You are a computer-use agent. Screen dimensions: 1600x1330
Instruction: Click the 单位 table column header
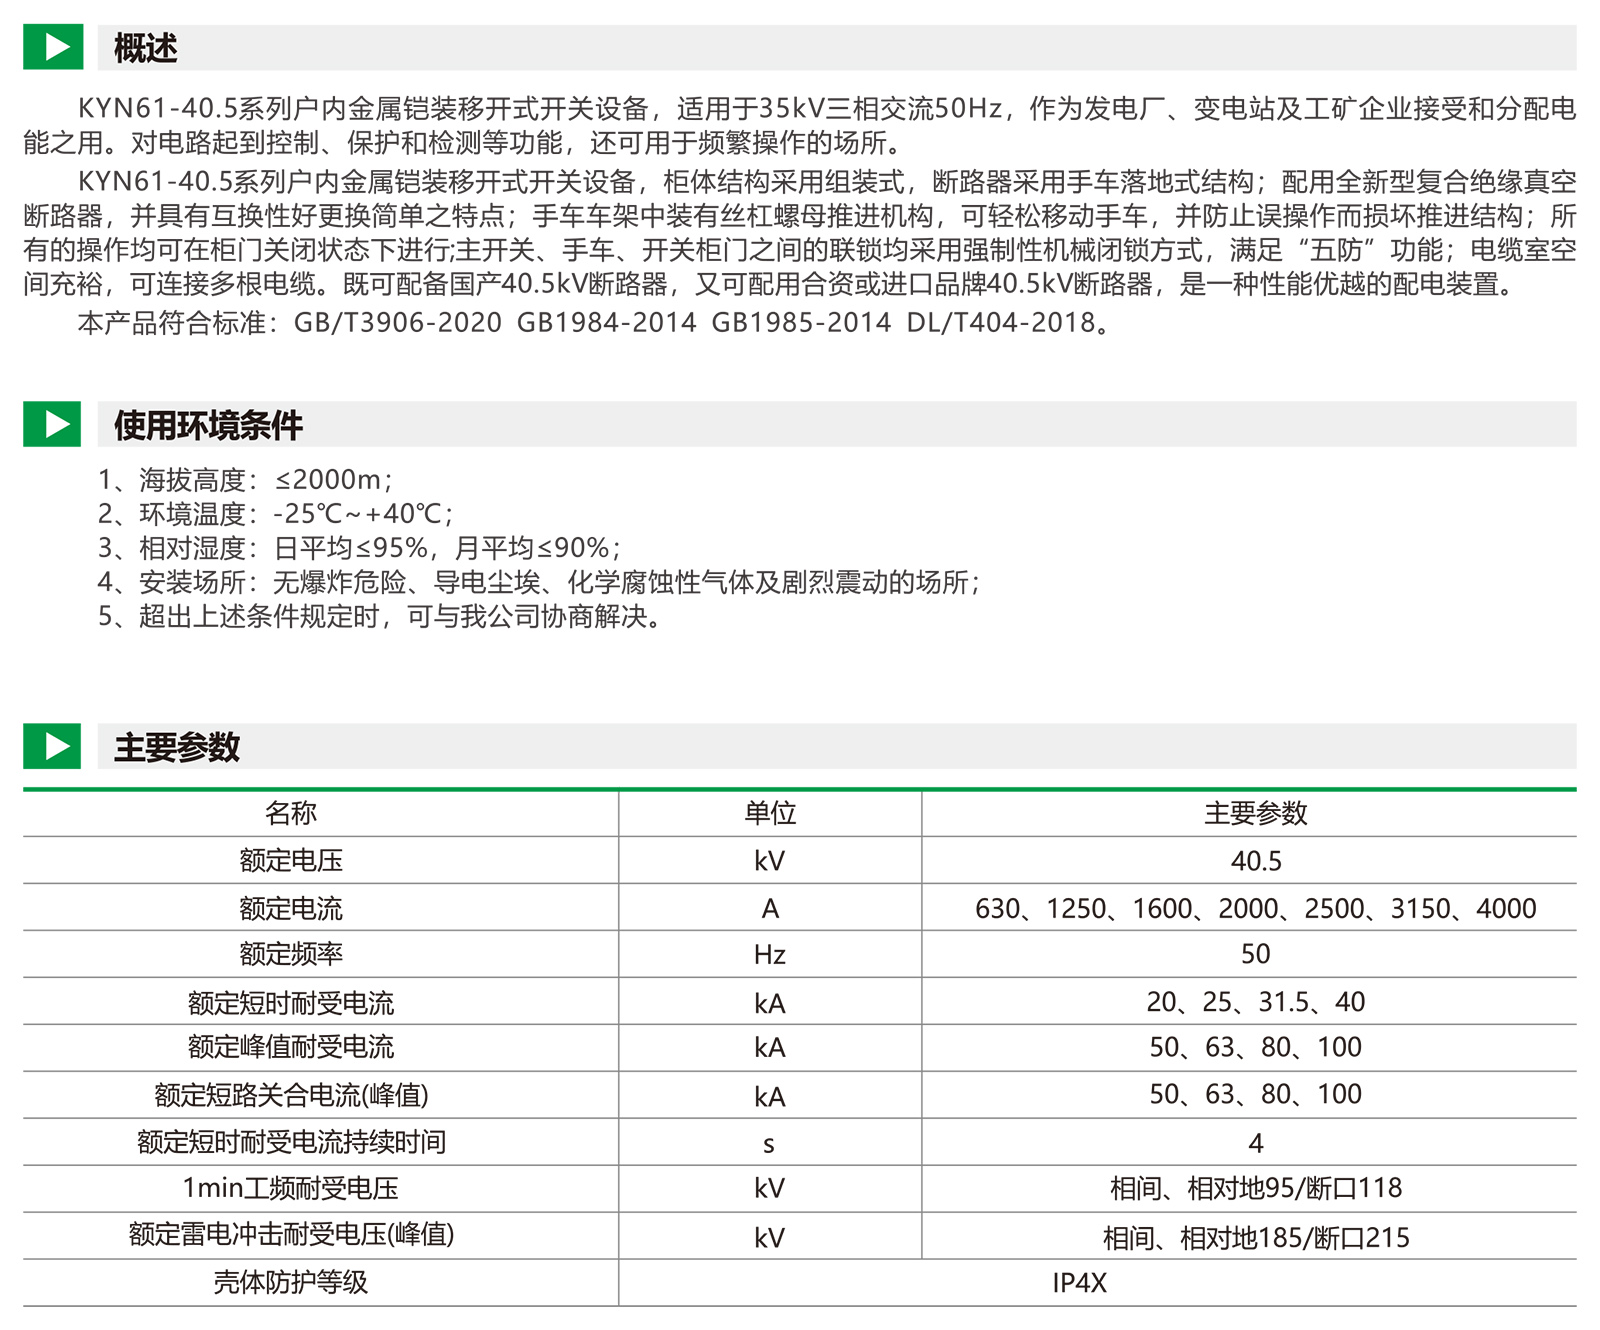(769, 813)
